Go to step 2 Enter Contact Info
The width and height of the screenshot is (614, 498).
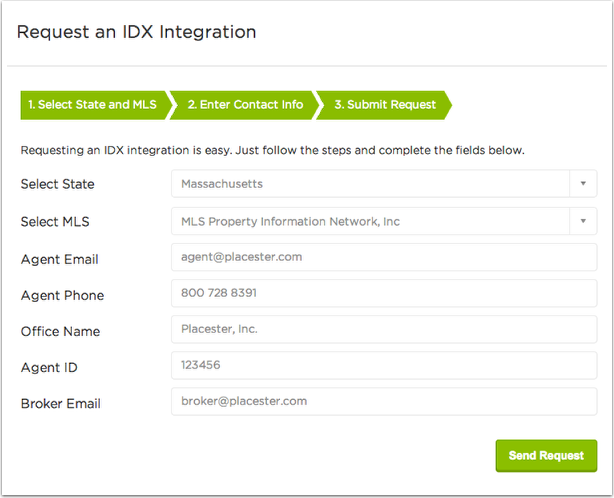pyautogui.click(x=245, y=105)
